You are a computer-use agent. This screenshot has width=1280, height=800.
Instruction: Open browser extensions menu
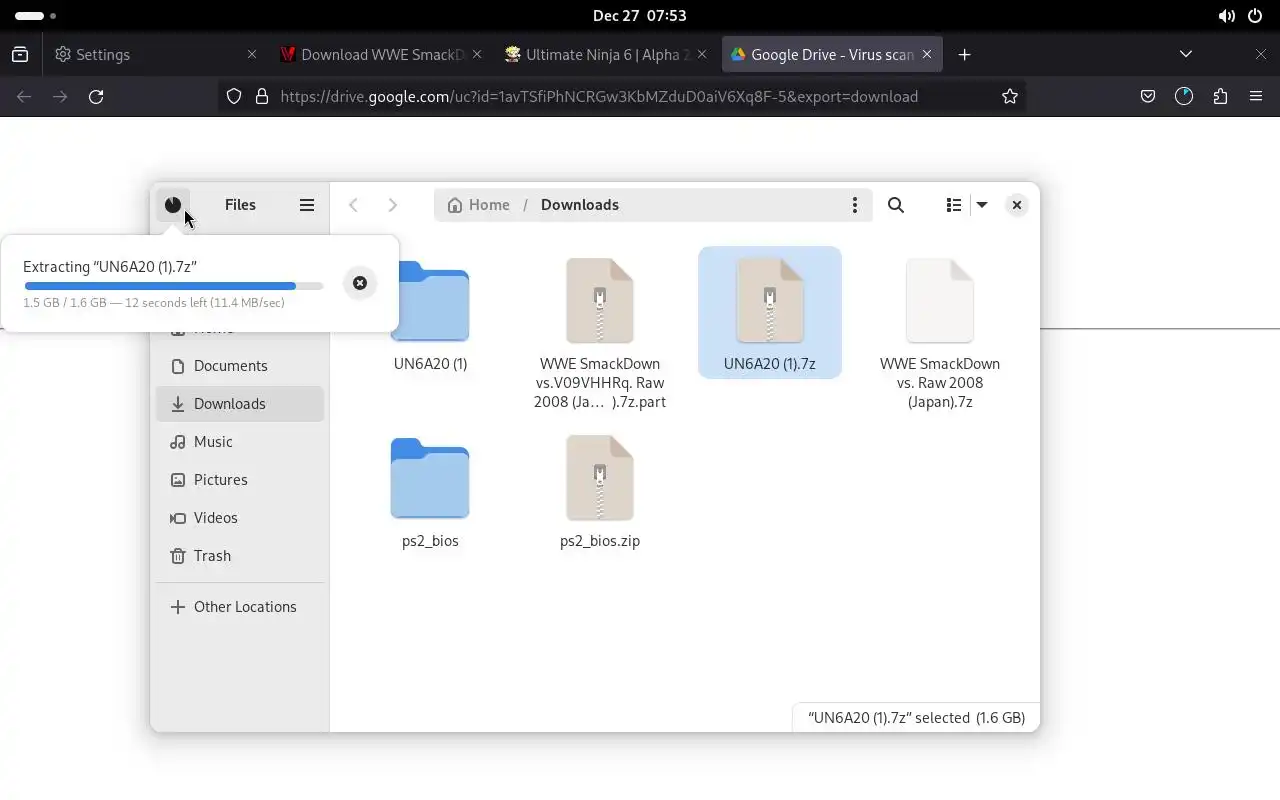[1220, 97]
